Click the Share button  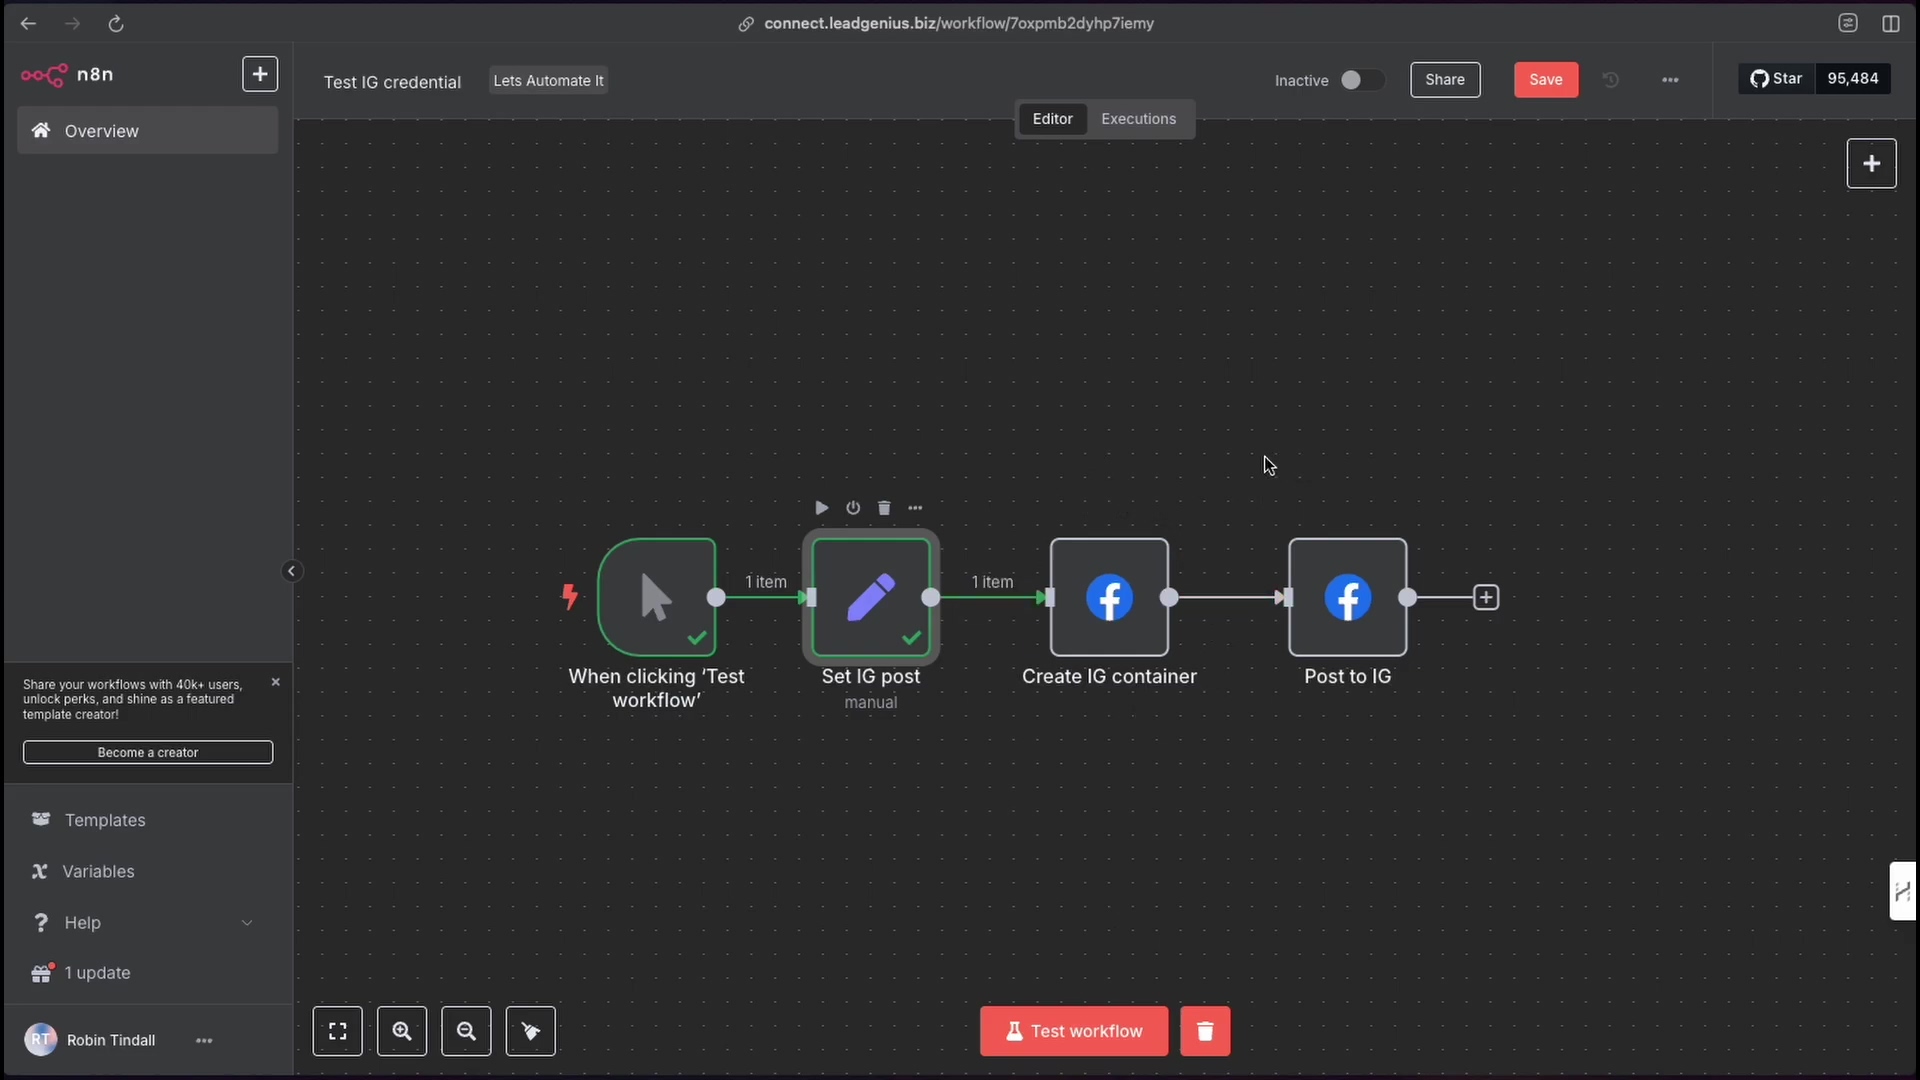coord(1445,80)
